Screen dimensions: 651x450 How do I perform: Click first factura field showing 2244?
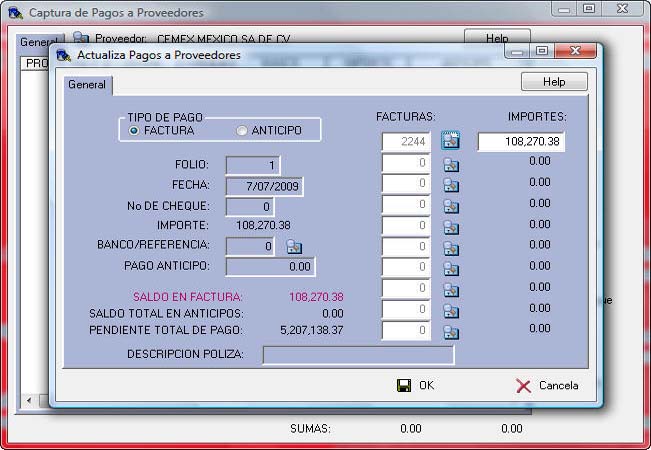(x=406, y=141)
